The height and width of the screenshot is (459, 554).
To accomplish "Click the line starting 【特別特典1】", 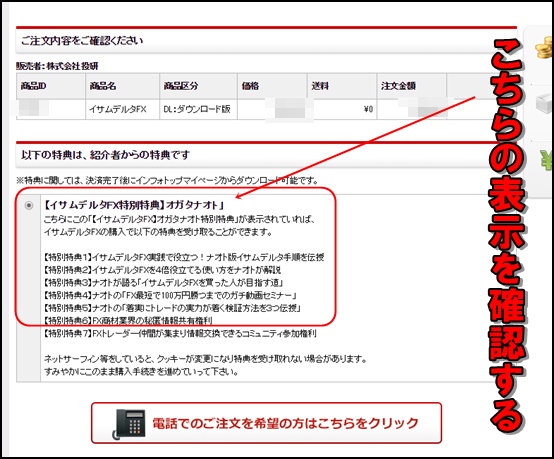I will coord(184,257).
